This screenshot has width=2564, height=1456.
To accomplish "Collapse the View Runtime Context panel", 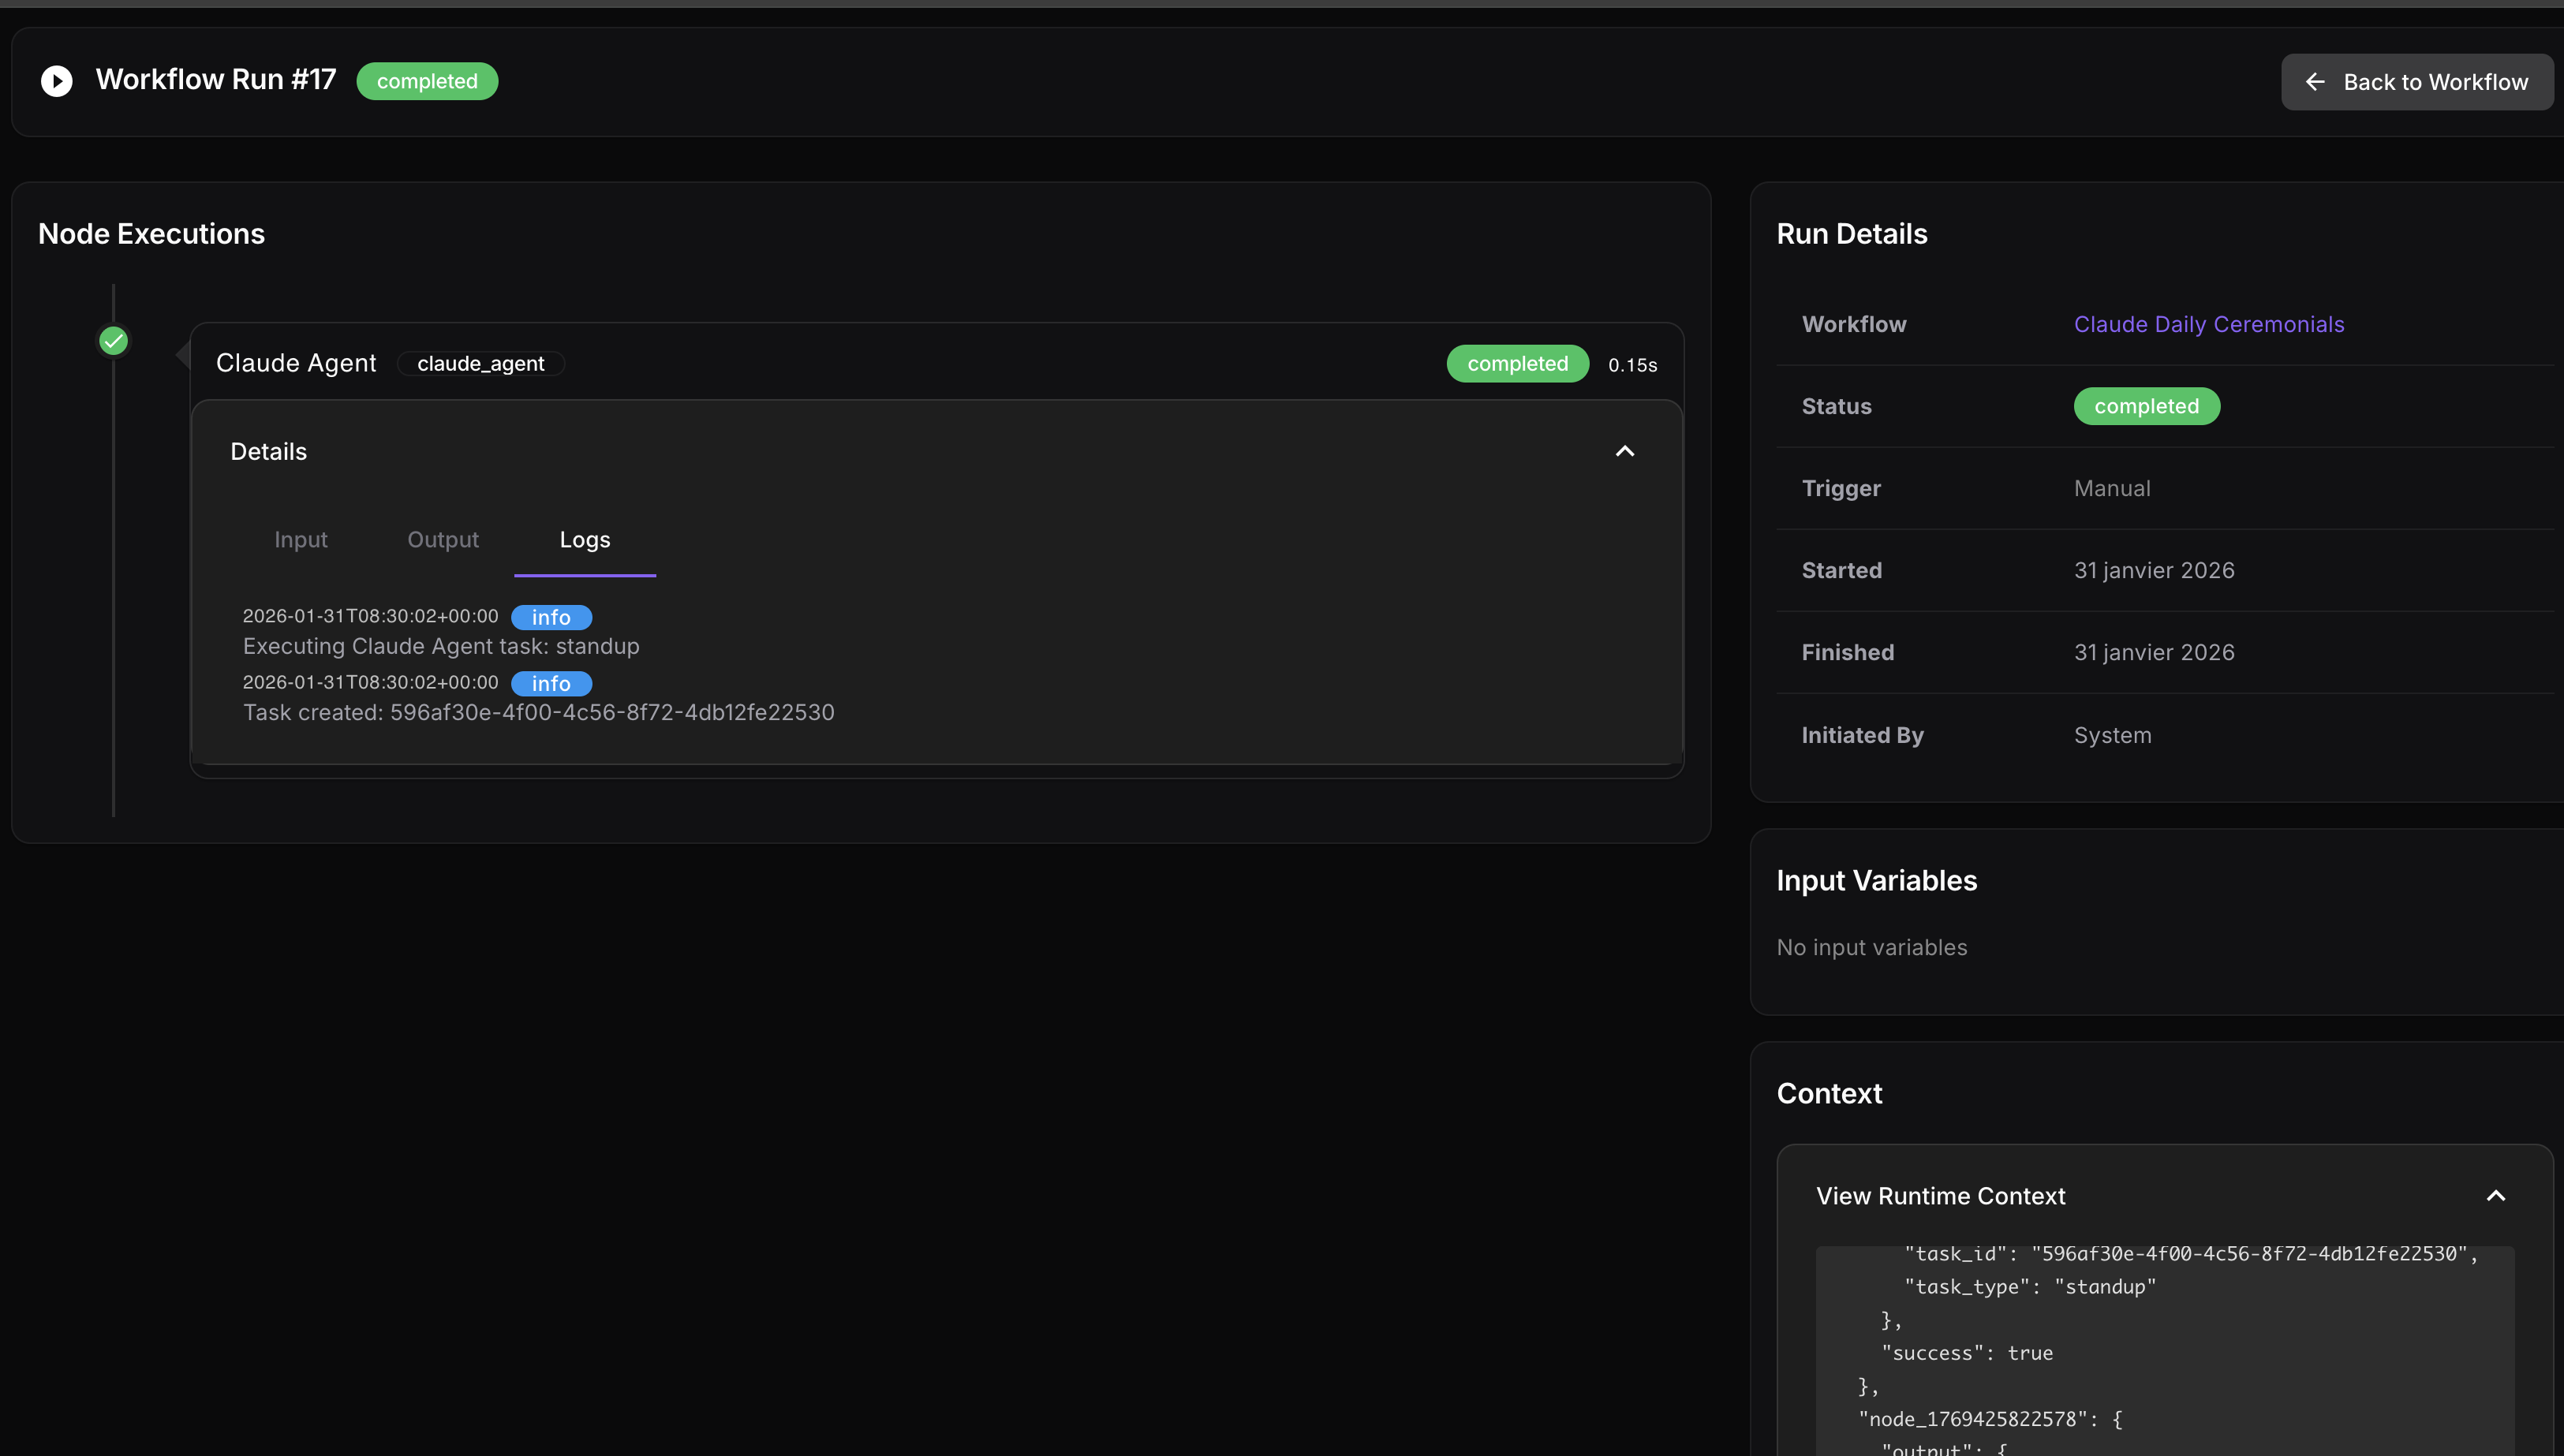I will [2496, 1195].
